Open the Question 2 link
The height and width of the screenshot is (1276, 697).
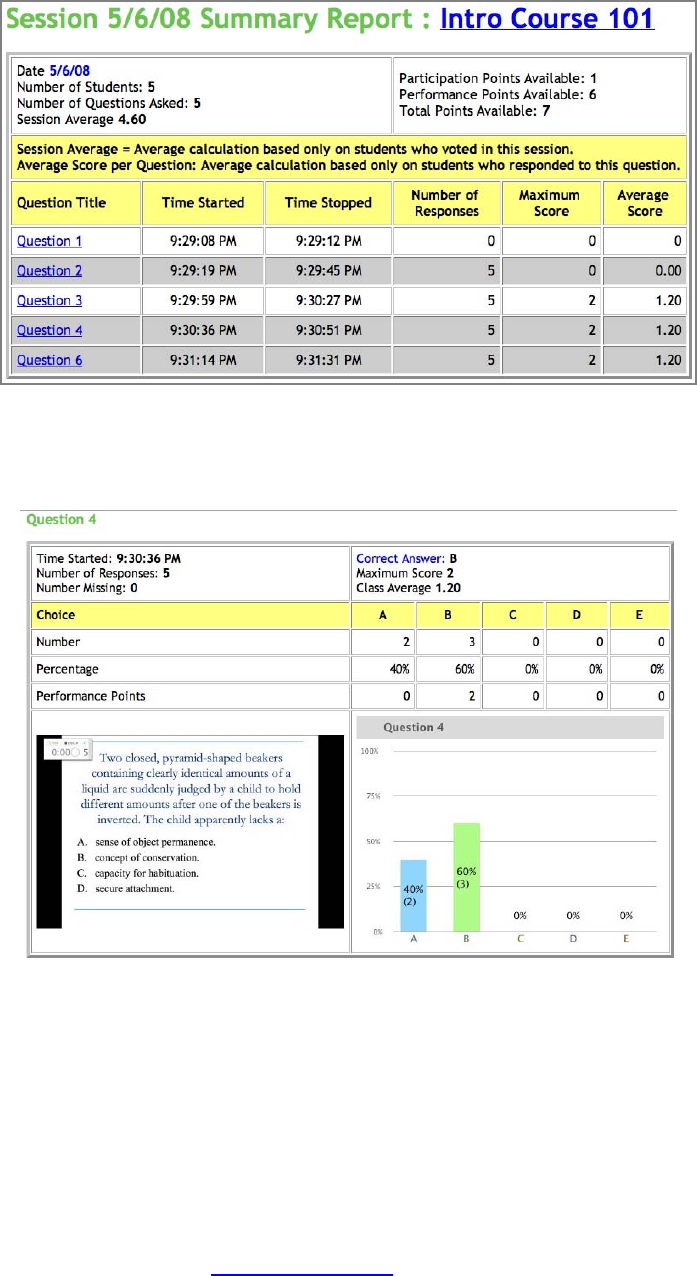point(49,271)
